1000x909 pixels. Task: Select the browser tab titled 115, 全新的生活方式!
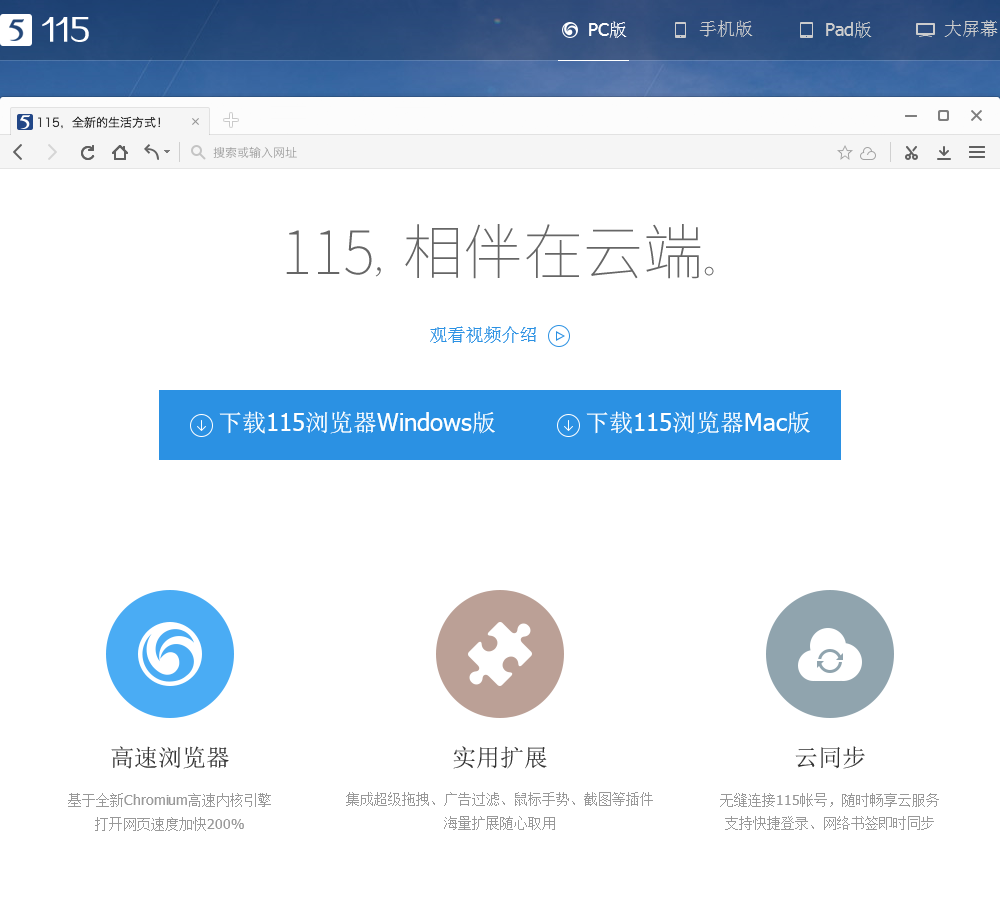[x=110, y=121]
